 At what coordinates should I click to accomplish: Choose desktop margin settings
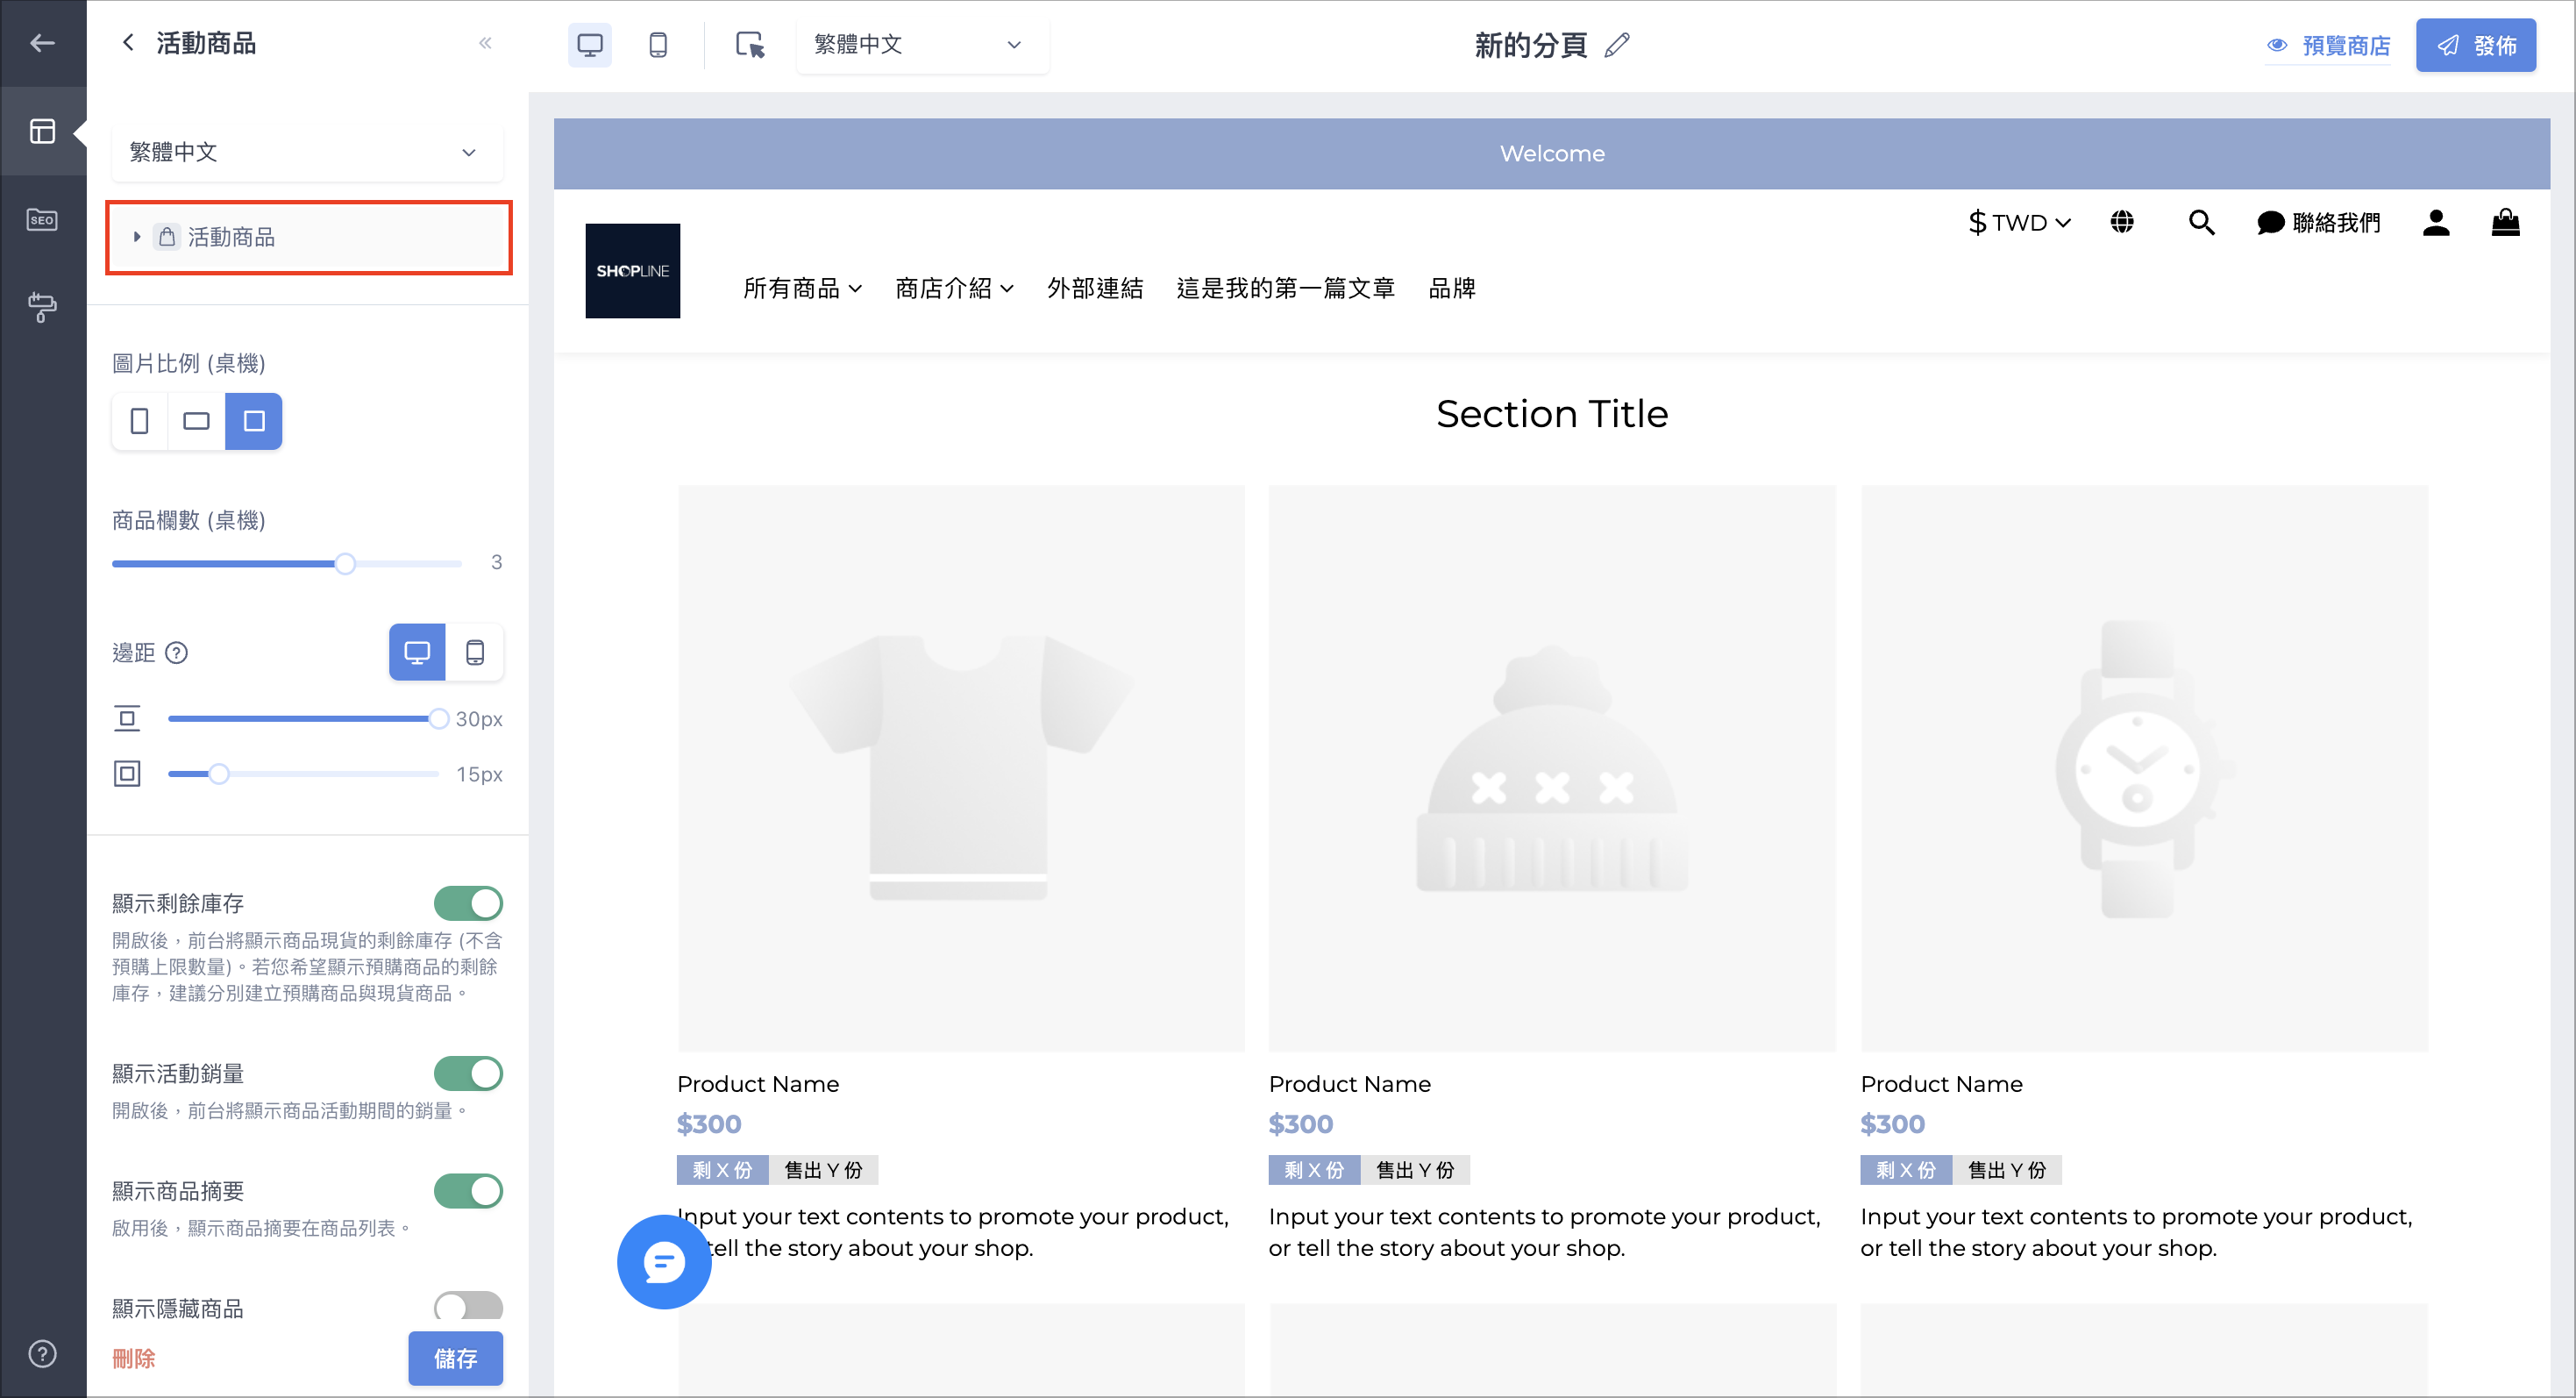[417, 653]
